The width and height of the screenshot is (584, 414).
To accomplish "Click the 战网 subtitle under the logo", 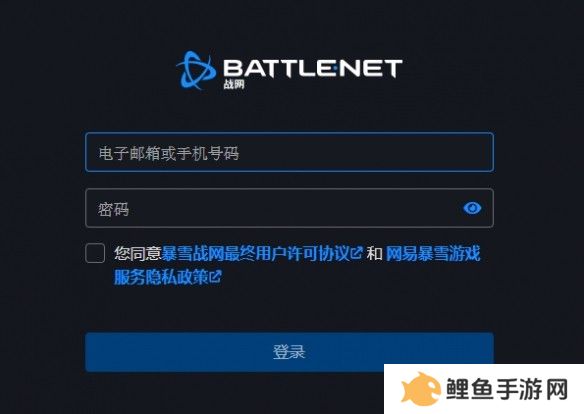I will (234, 84).
